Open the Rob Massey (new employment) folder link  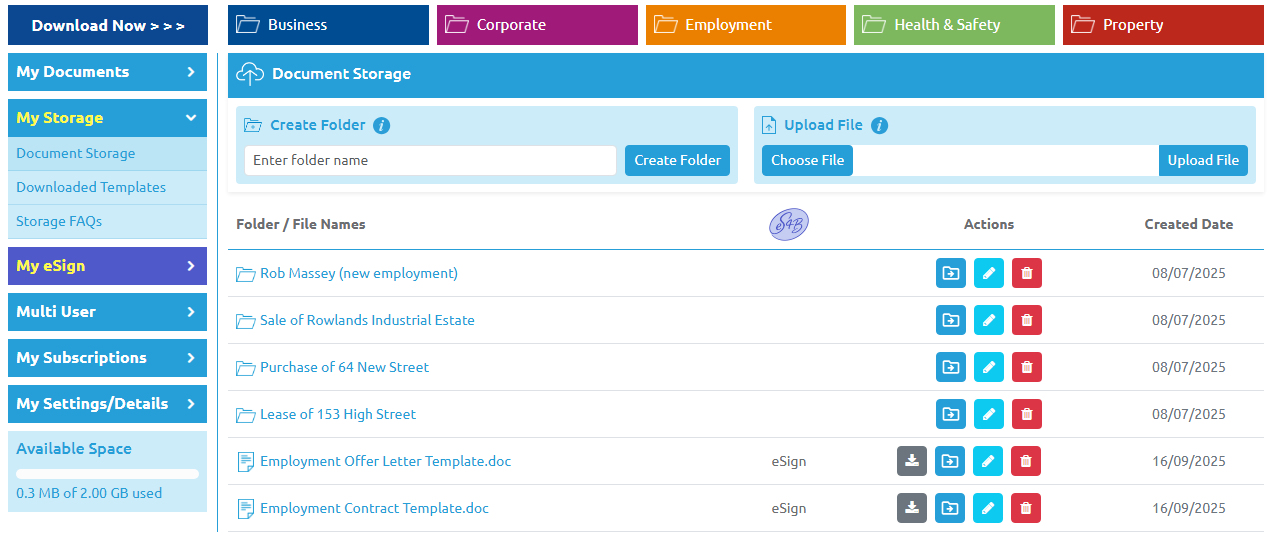point(358,273)
